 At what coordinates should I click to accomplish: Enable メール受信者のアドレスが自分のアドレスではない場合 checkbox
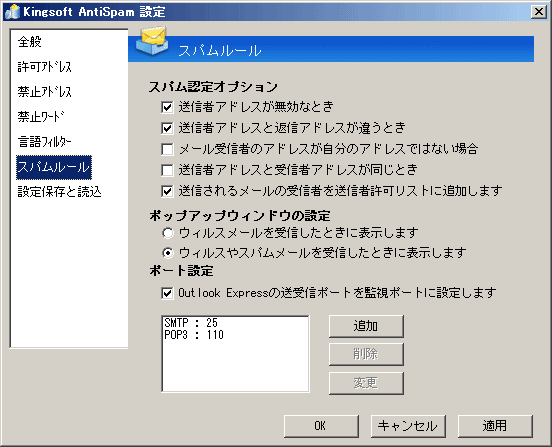pyautogui.click(x=167, y=149)
